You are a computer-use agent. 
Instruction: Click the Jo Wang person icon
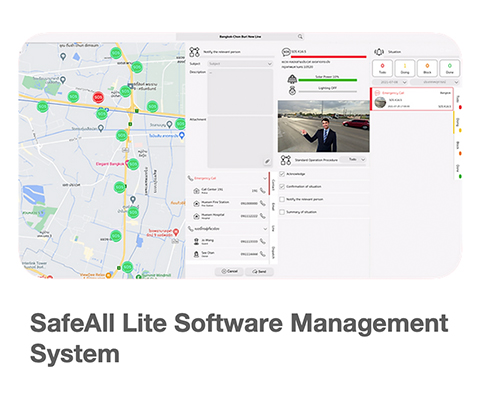[x=196, y=241]
